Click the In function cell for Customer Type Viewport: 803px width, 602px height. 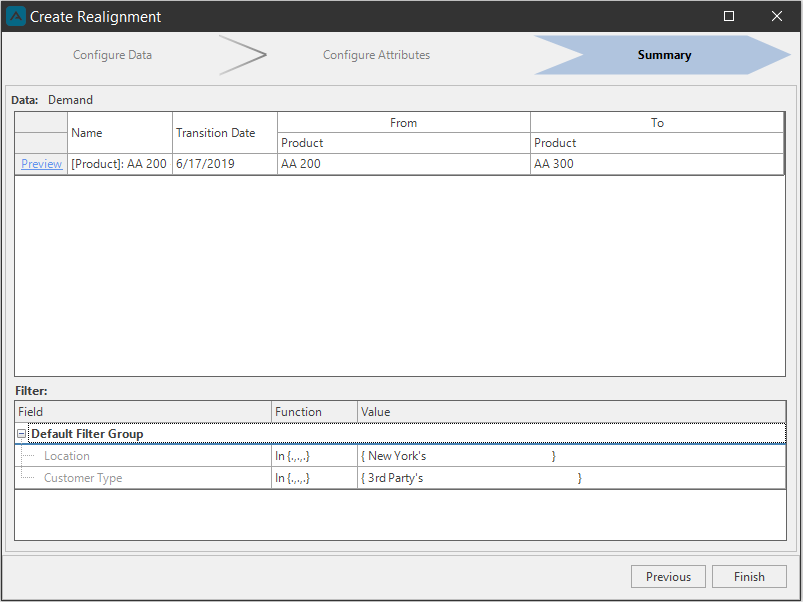click(314, 478)
